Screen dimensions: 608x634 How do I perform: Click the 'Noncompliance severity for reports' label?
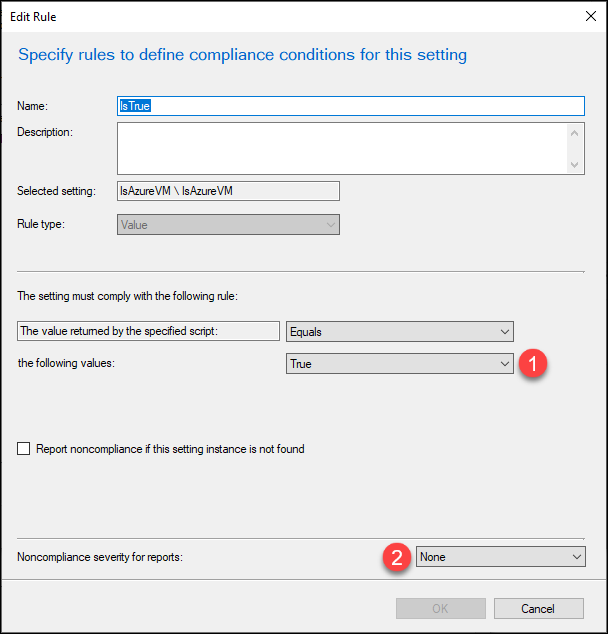coord(100,557)
